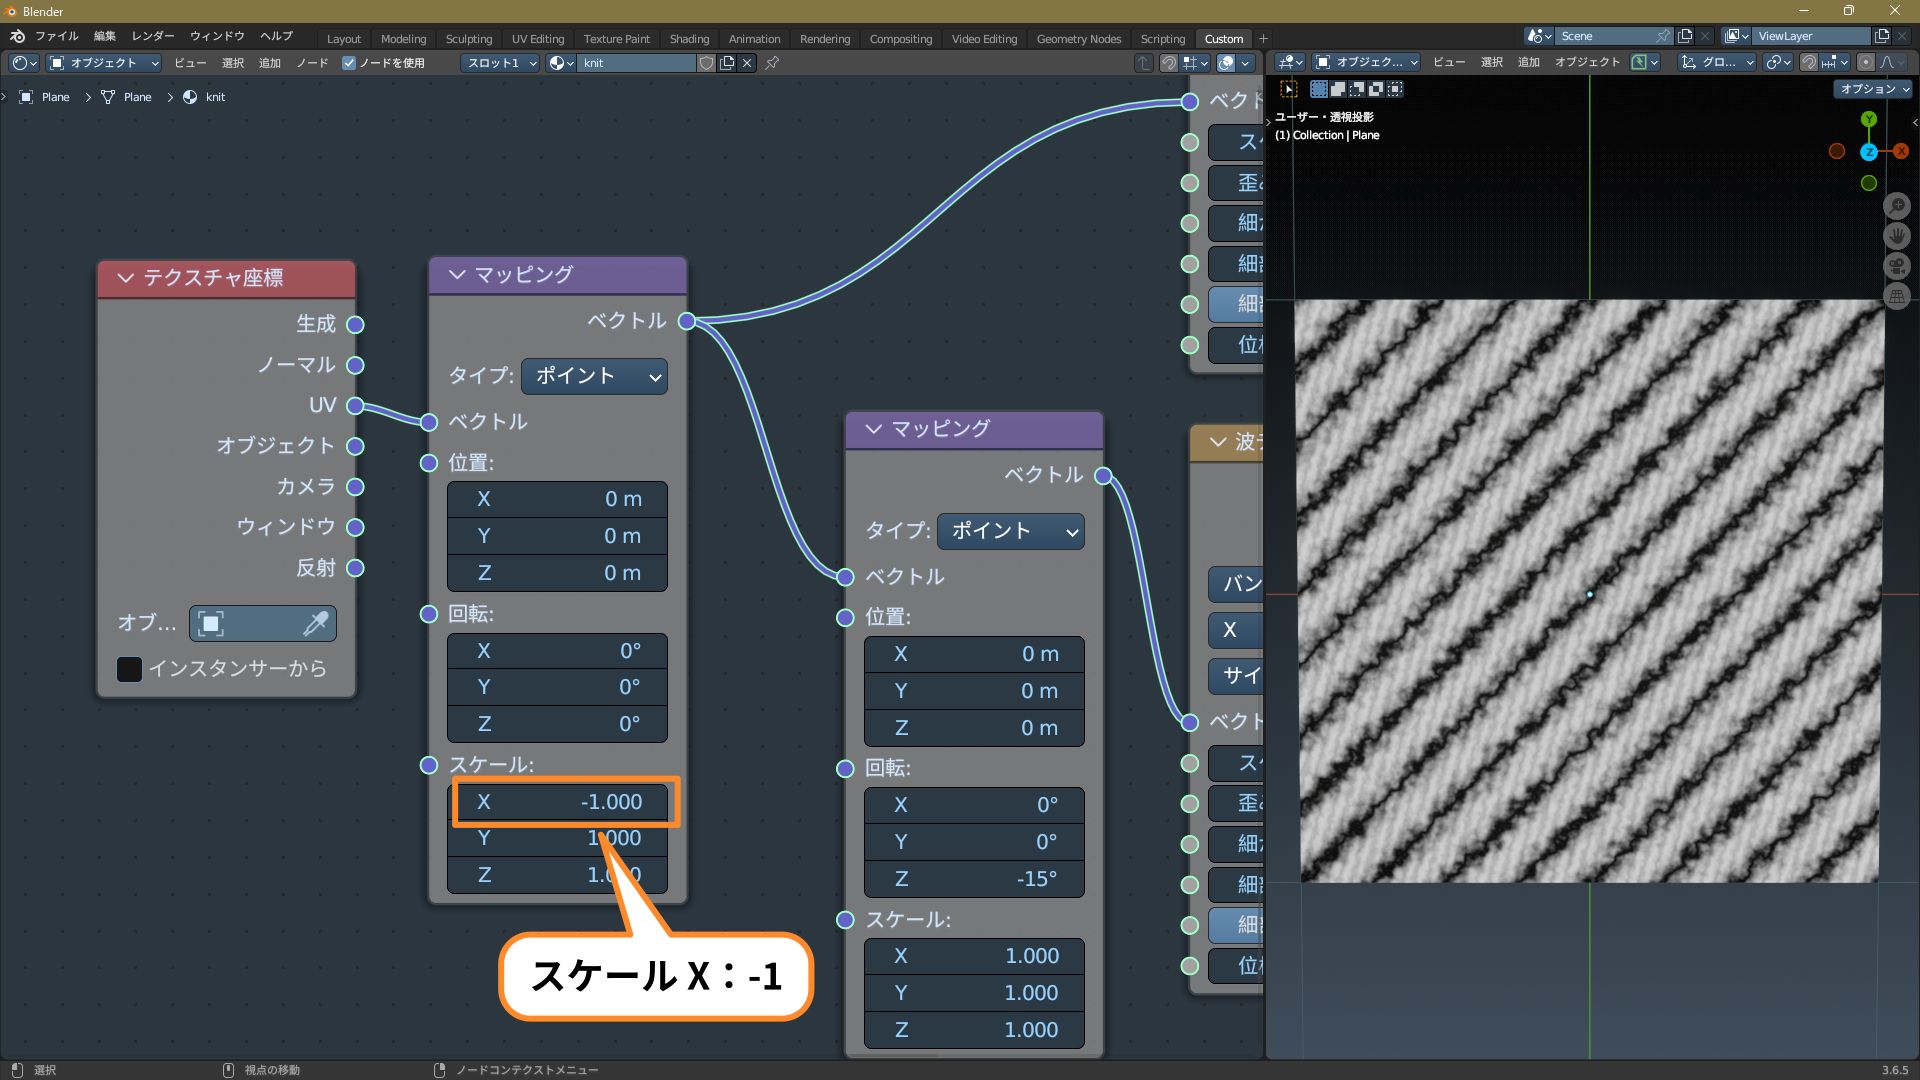Open the レンダー menu
Viewport: 1920px width, 1080px height.
(153, 36)
